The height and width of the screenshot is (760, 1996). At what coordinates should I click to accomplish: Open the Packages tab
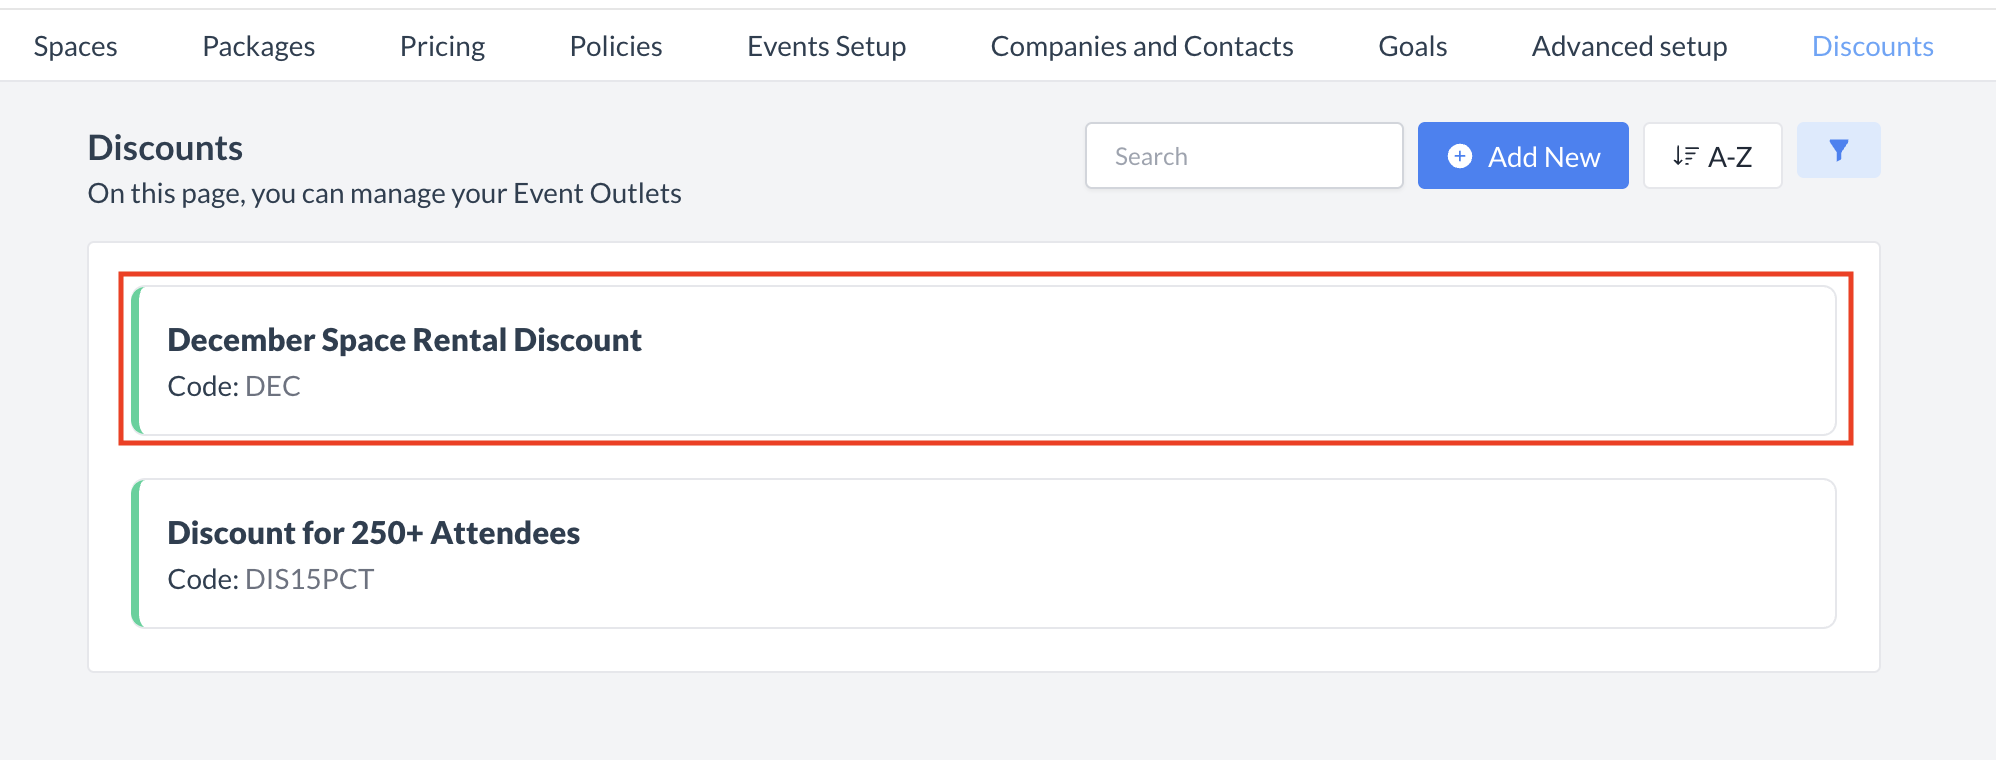click(258, 46)
